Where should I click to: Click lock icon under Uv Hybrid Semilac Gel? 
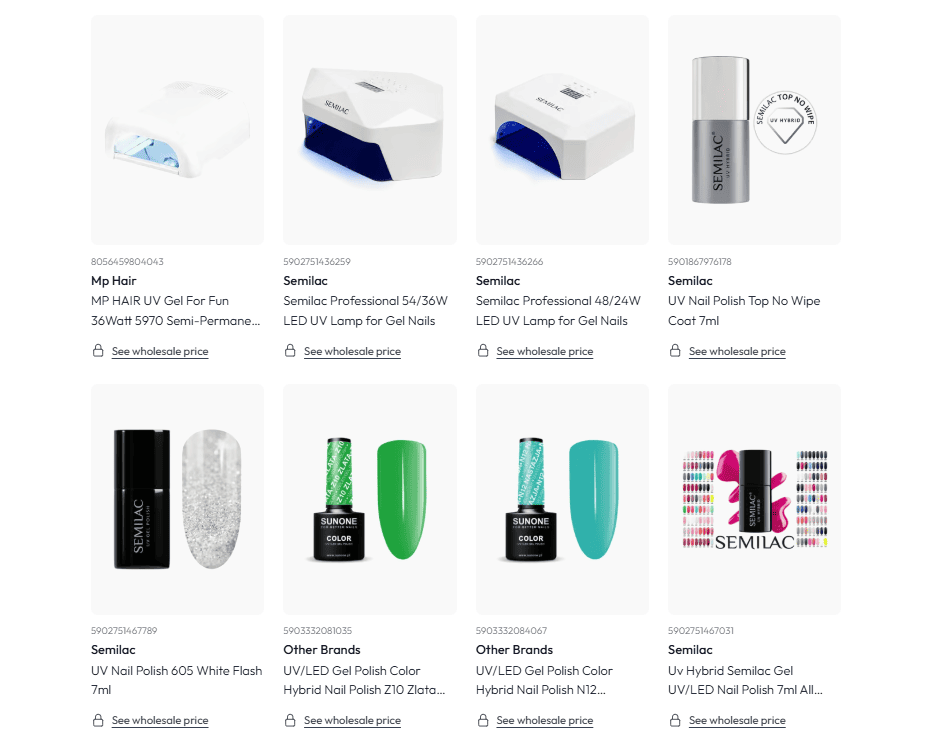pyautogui.click(x=675, y=719)
